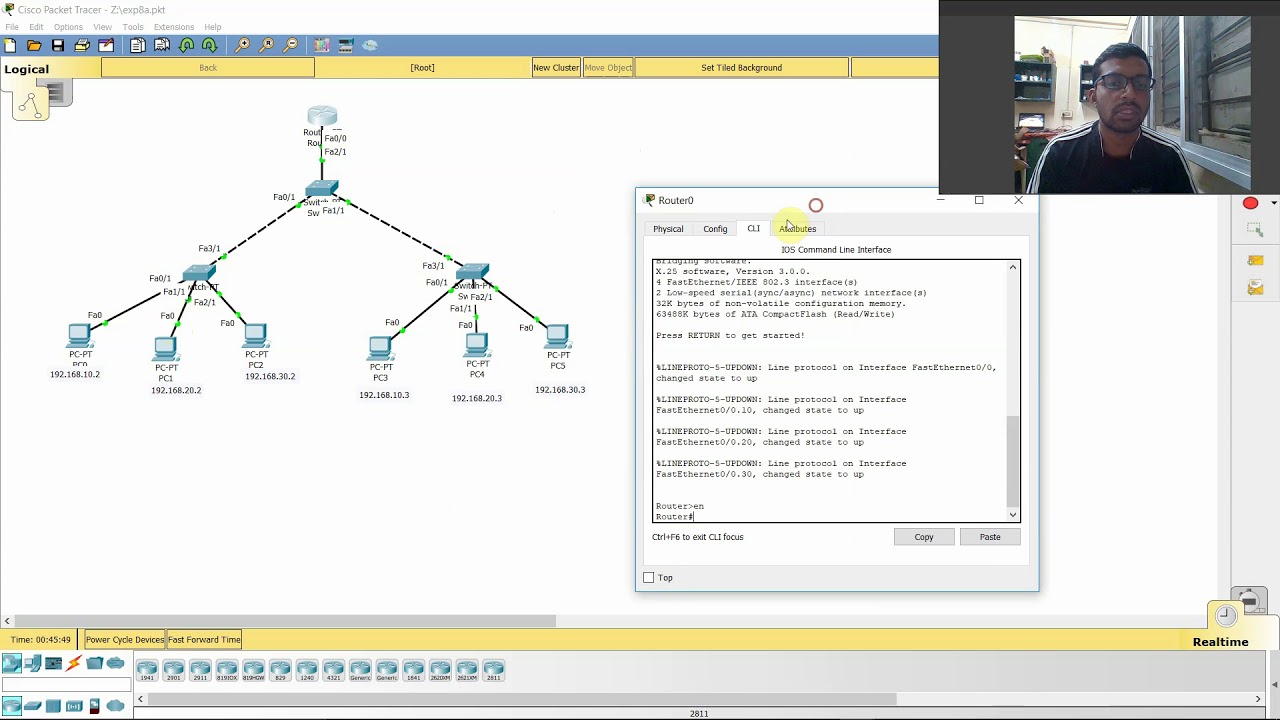This screenshot has height=720, width=1280.
Task: Switch to the Physical tab in Router0
Action: tap(668, 229)
